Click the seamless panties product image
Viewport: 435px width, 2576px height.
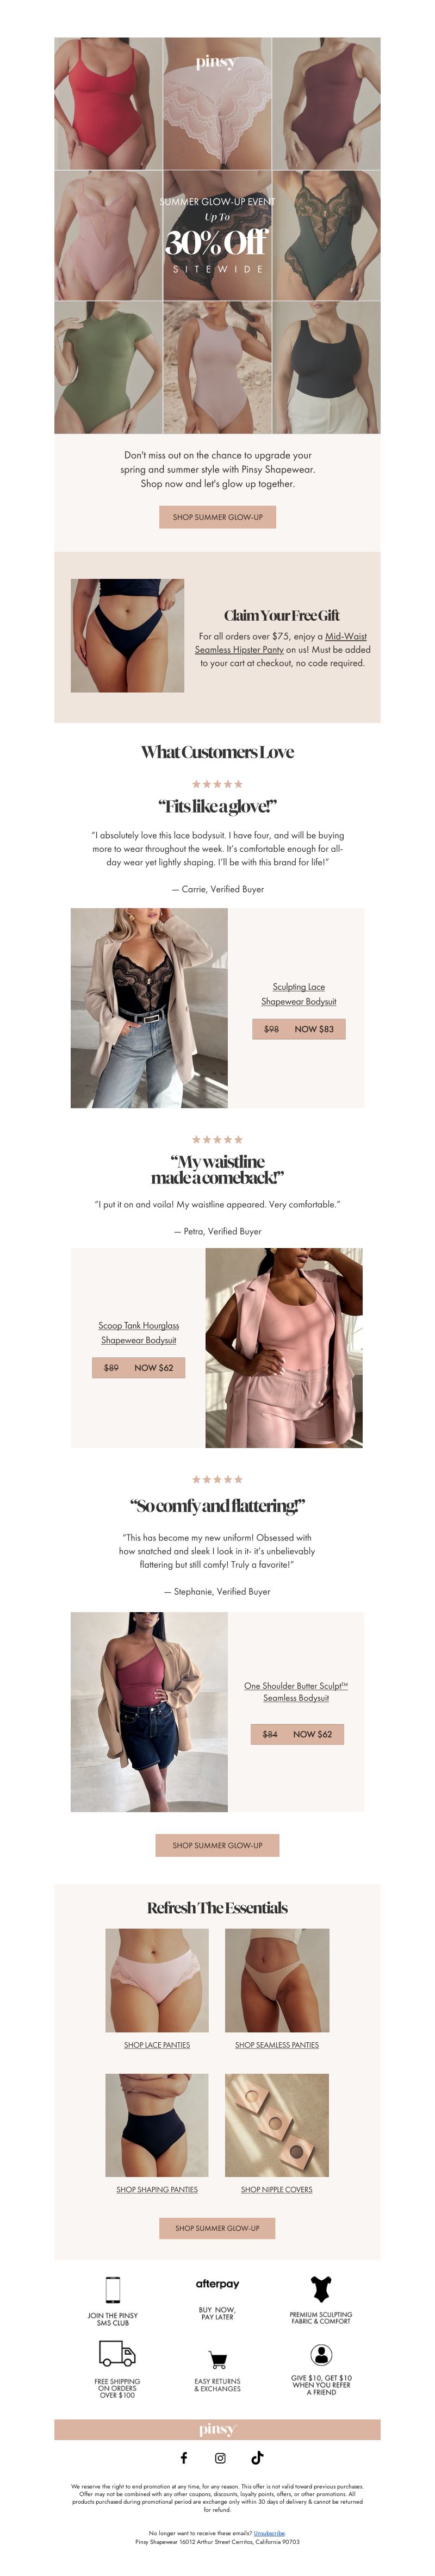(x=277, y=1980)
